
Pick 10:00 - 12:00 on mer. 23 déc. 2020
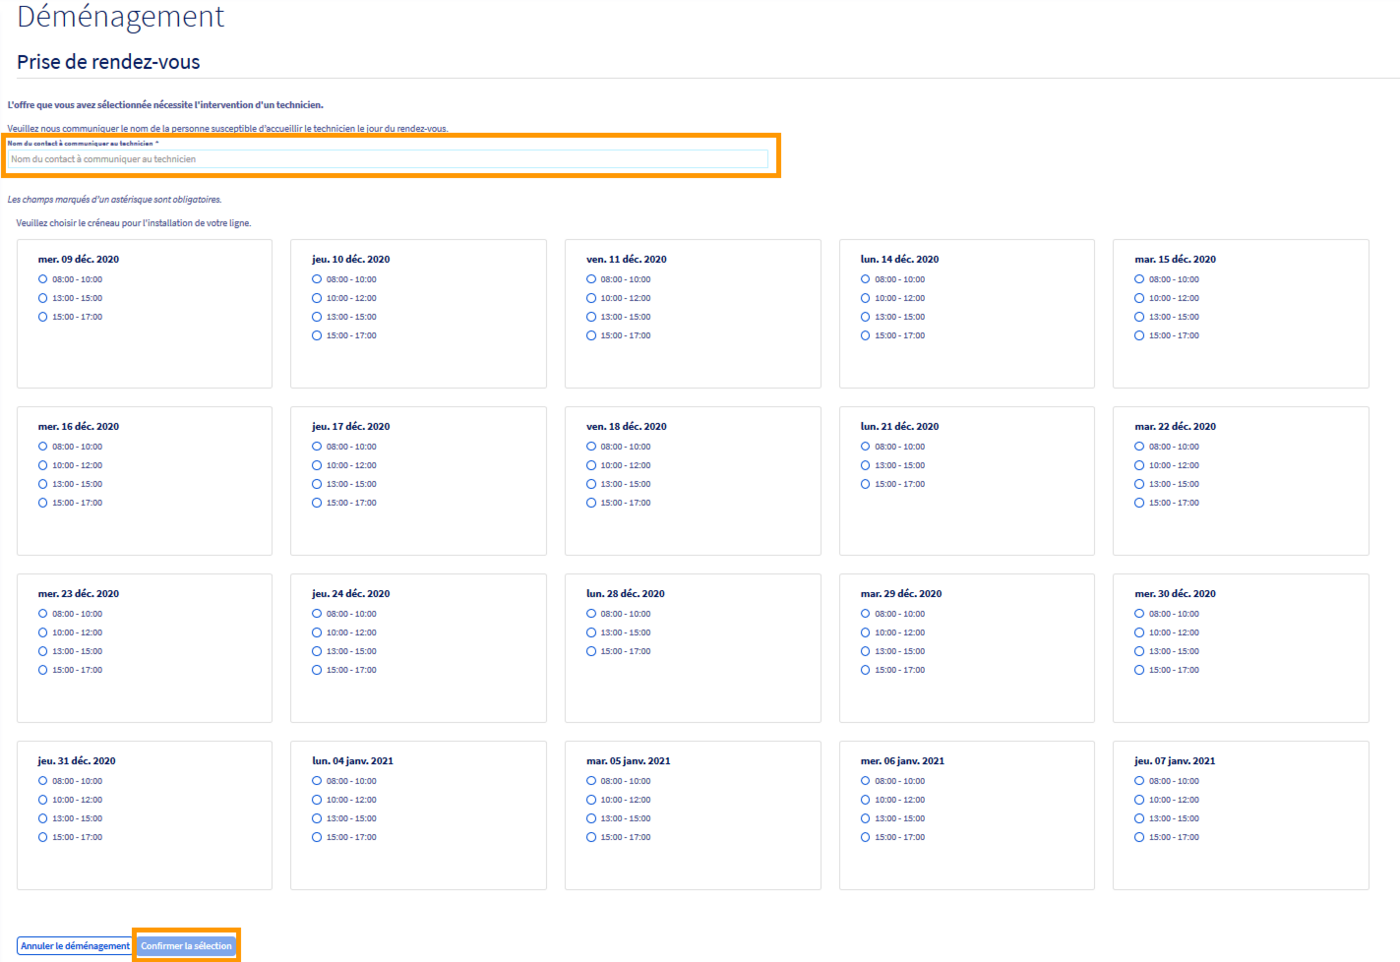43,633
